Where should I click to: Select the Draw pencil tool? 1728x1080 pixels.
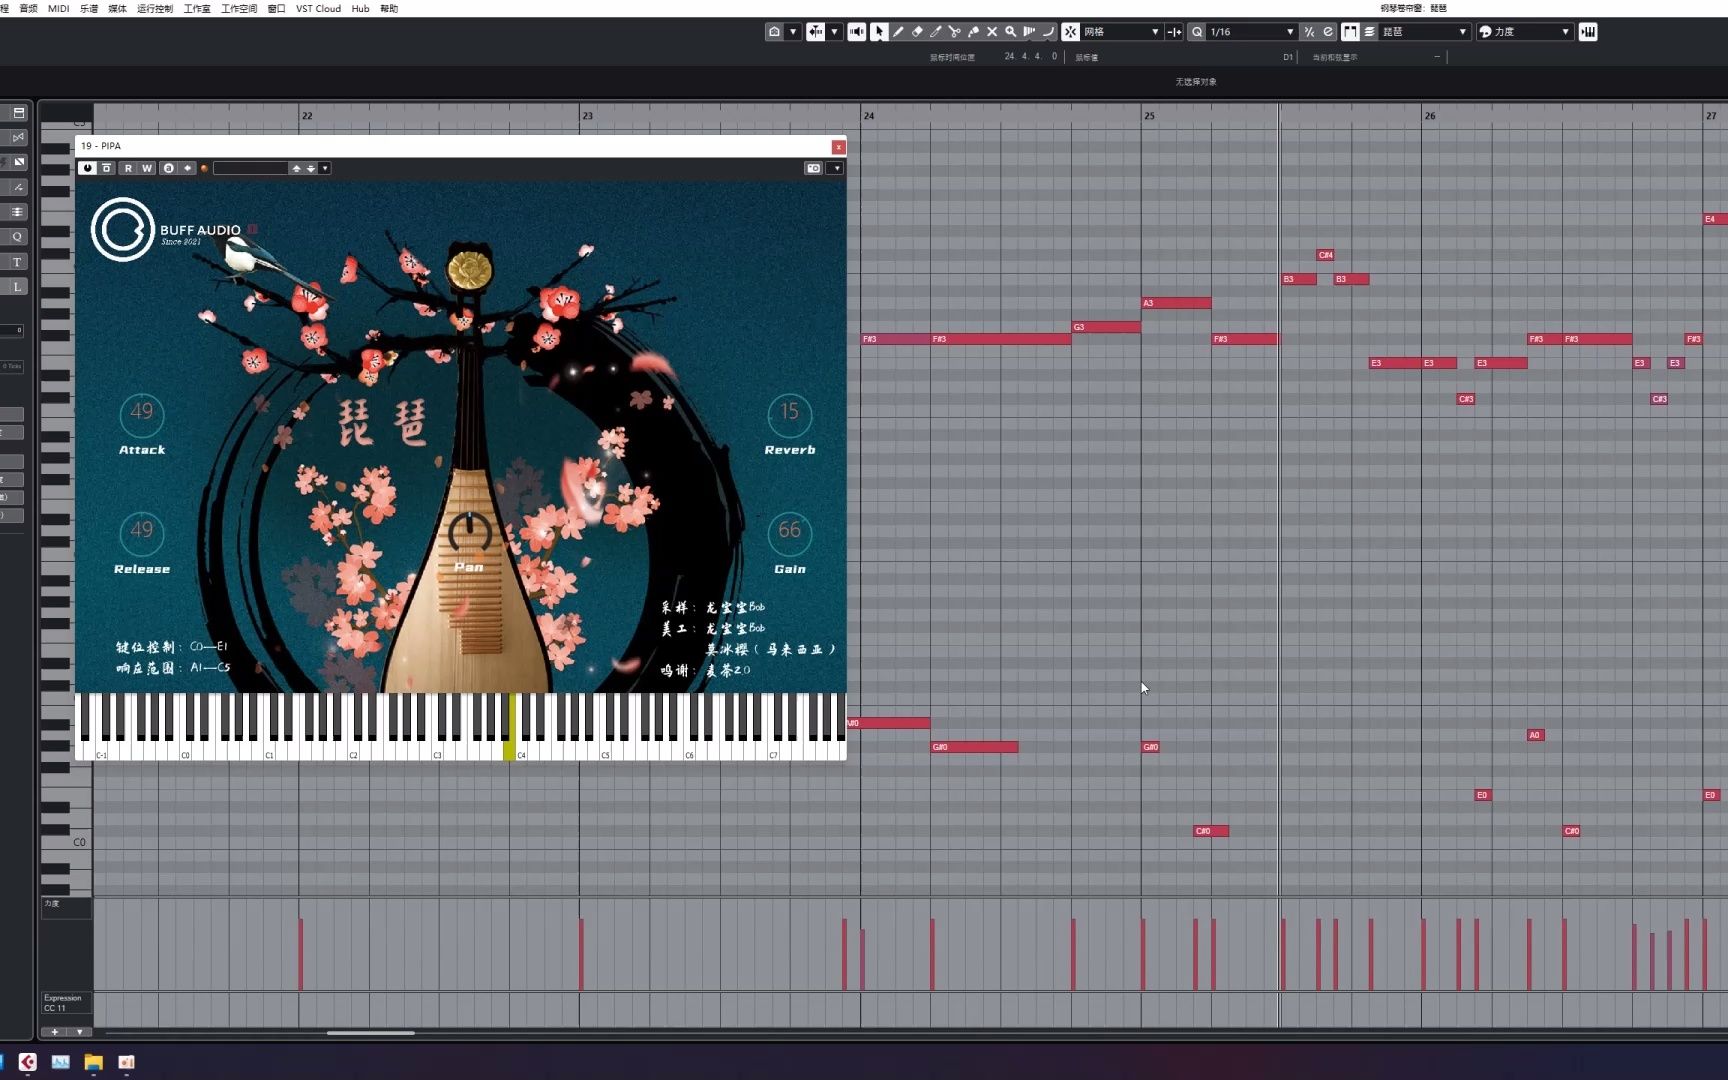pyautogui.click(x=898, y=32)
